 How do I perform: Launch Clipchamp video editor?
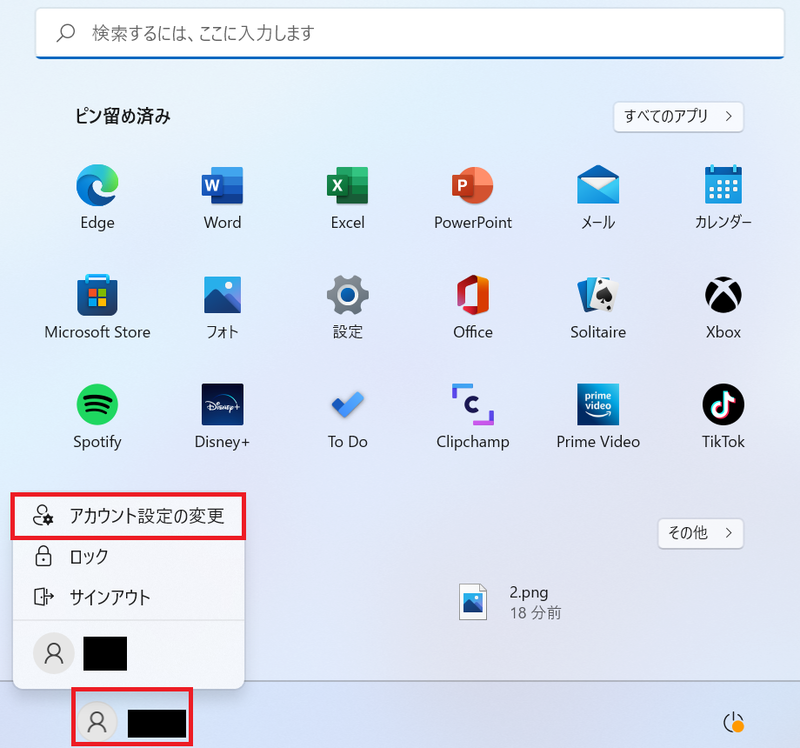tap(472, 416)
